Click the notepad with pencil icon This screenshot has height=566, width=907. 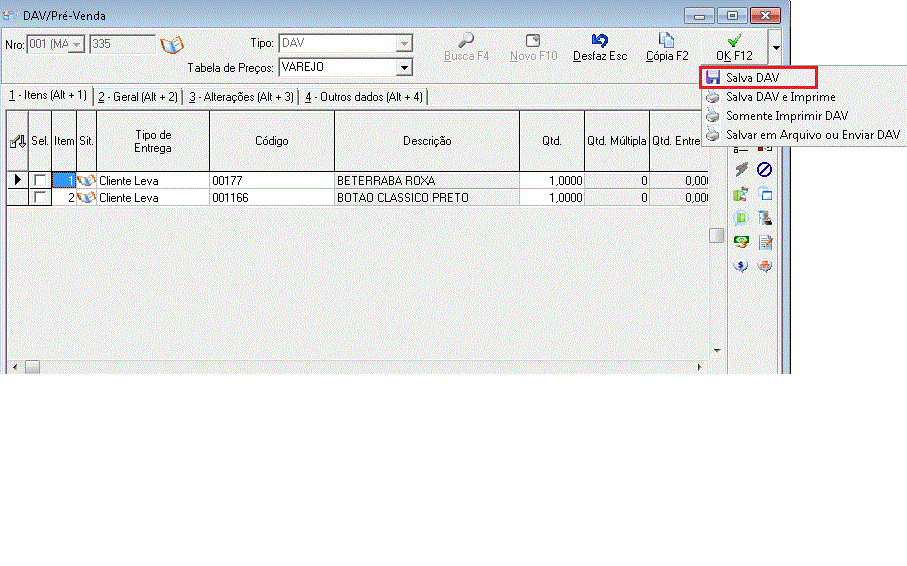(765, 242)
